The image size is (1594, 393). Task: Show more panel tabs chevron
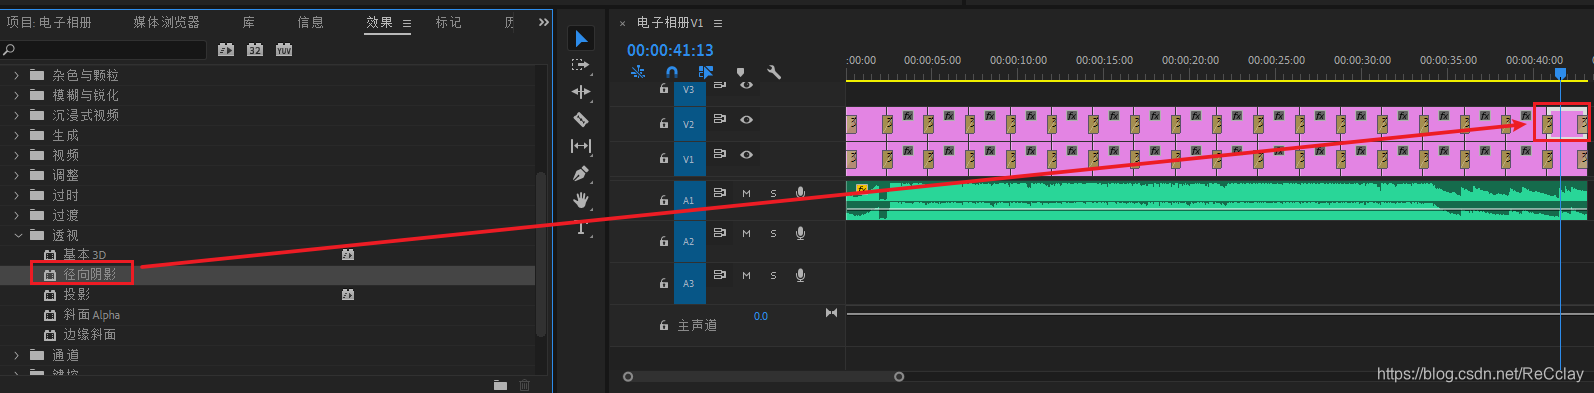(x=543, y=22)
